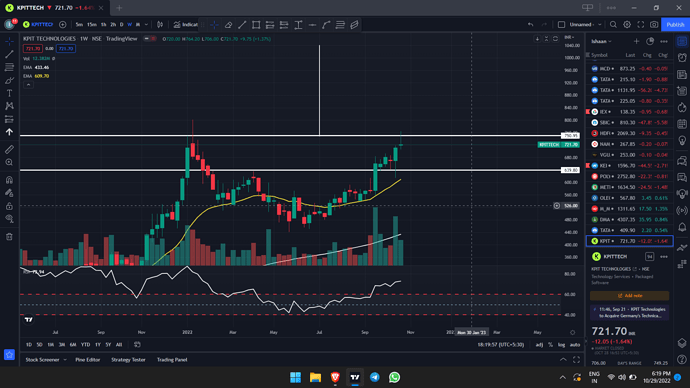Open chart settings gear icon
This screenshot has height=388, width=690.
tap(627, 25)
